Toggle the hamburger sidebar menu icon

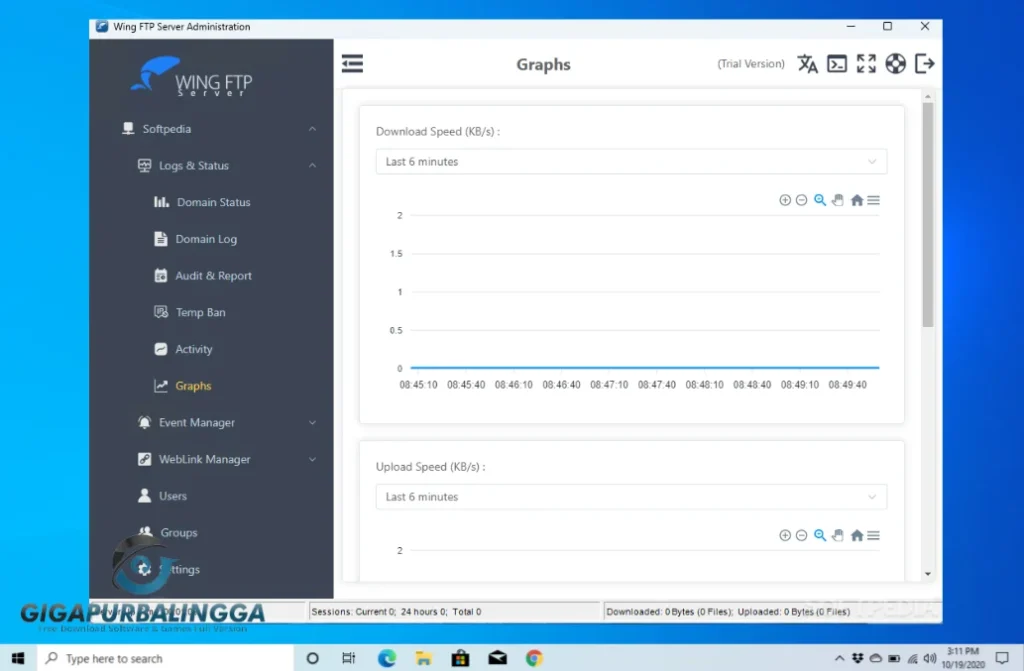pyautogui.click(x=352, y=64)
